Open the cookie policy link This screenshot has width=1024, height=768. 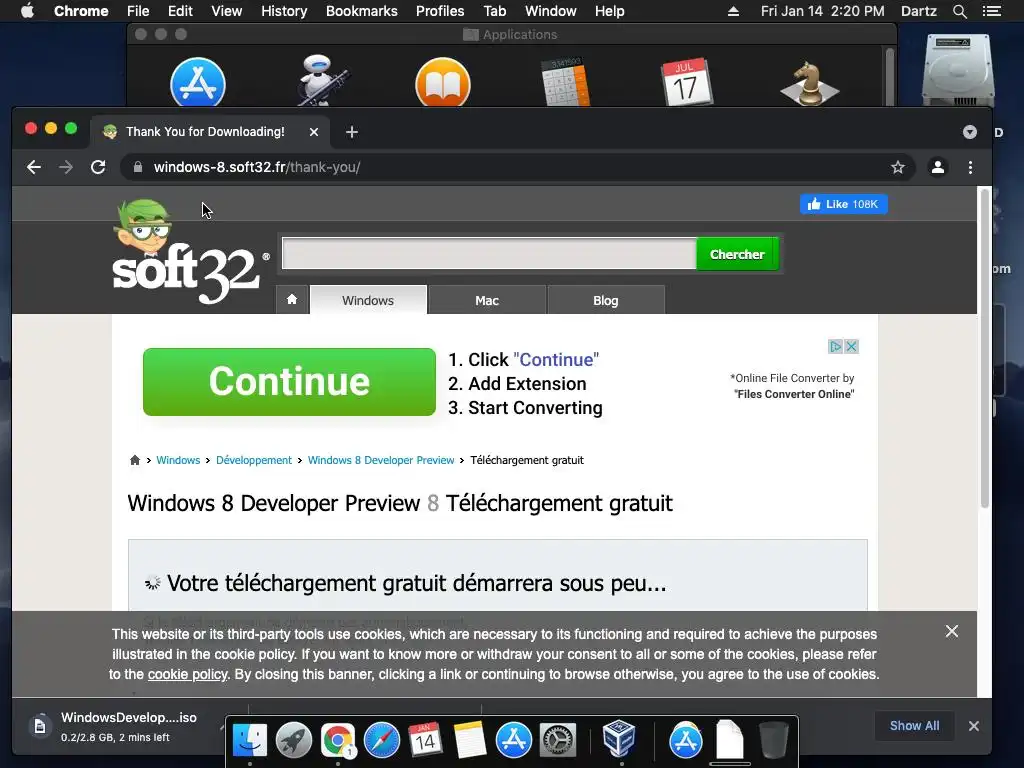(x=187, y=675)
